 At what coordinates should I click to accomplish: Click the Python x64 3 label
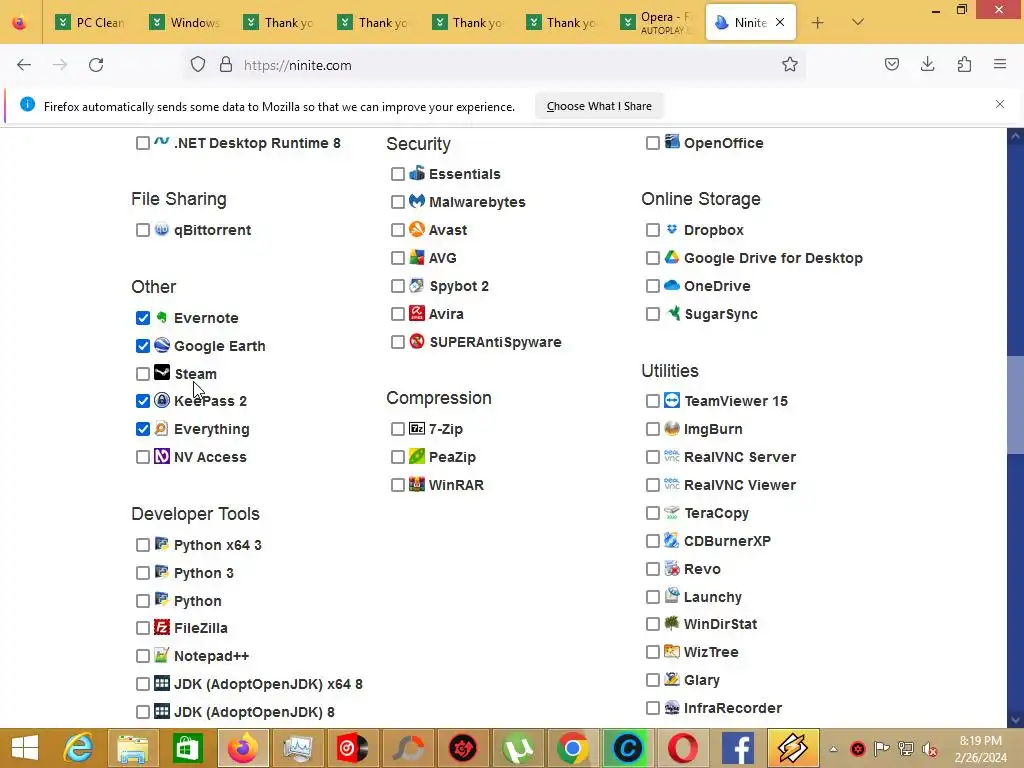(217, 545)
